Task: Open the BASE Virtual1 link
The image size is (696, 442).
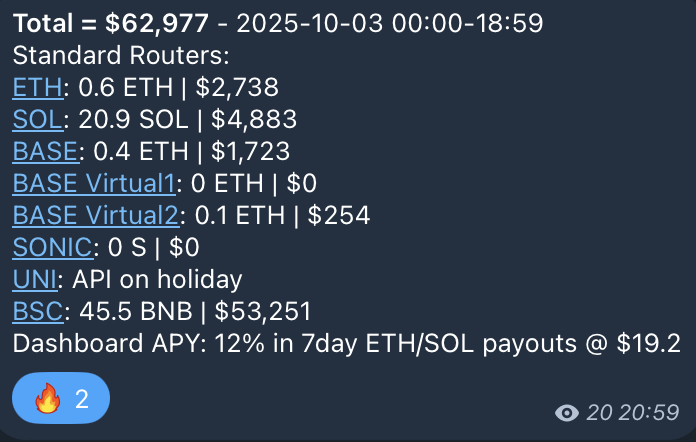Action: [x=94, y=183]
